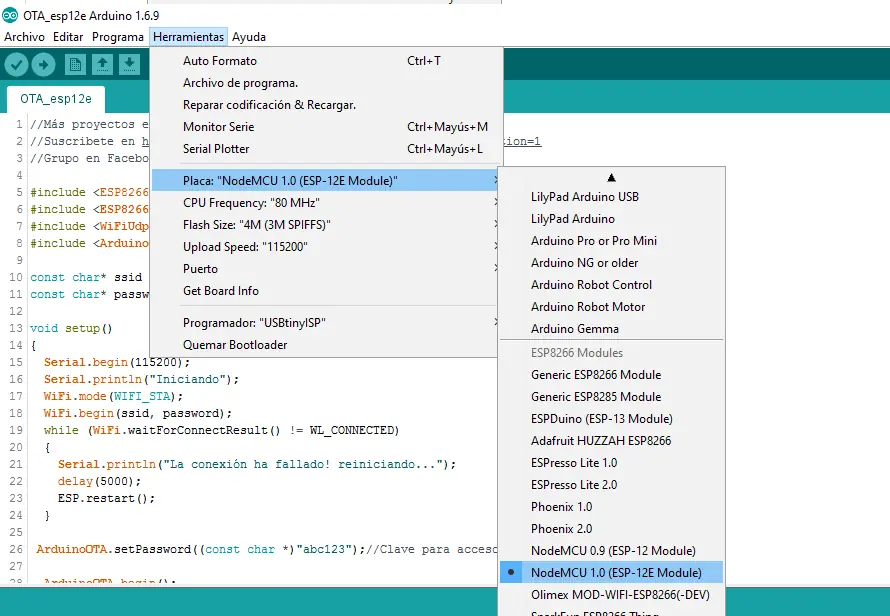
Task: Select Arduino NG or older board
Action: (x=611, y=263)
